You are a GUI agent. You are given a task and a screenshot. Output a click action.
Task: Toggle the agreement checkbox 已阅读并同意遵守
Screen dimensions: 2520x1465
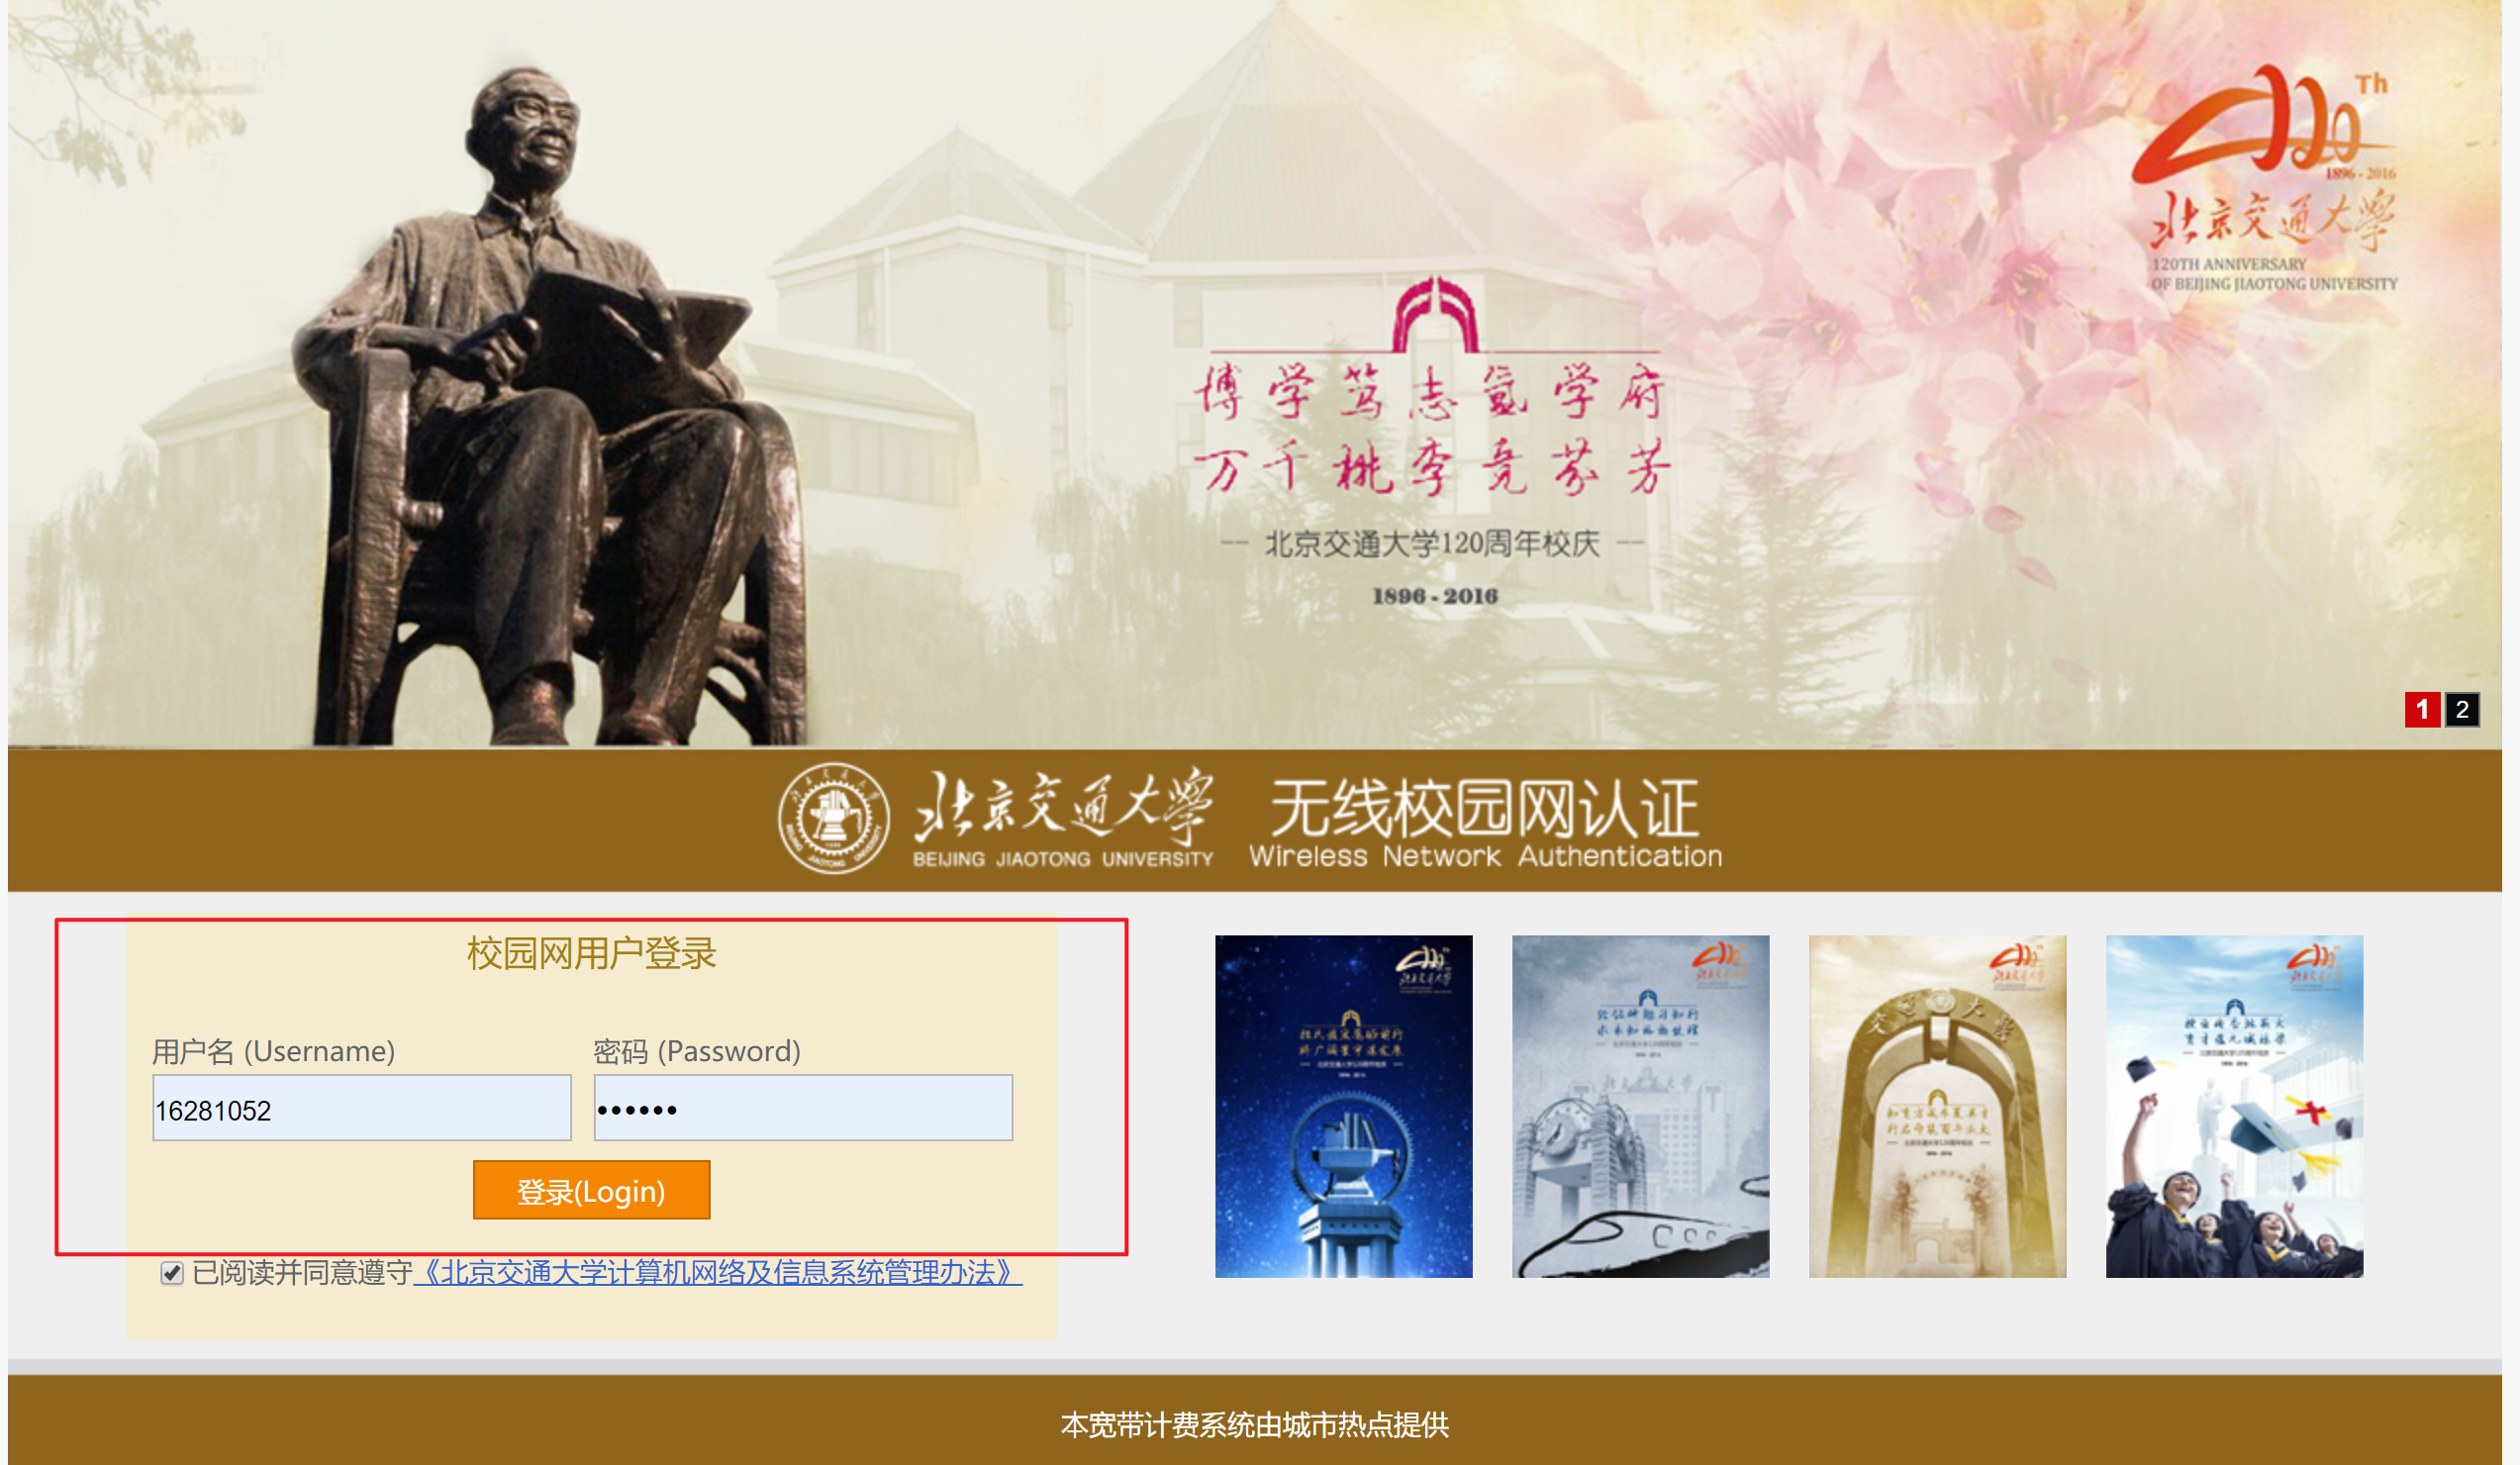click(x=172, y=1272)
